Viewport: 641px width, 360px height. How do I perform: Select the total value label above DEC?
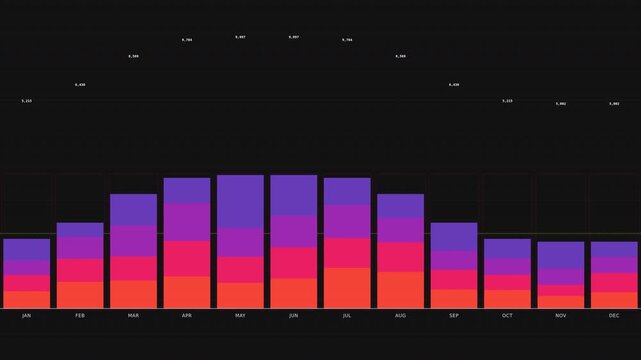[614, 104]
